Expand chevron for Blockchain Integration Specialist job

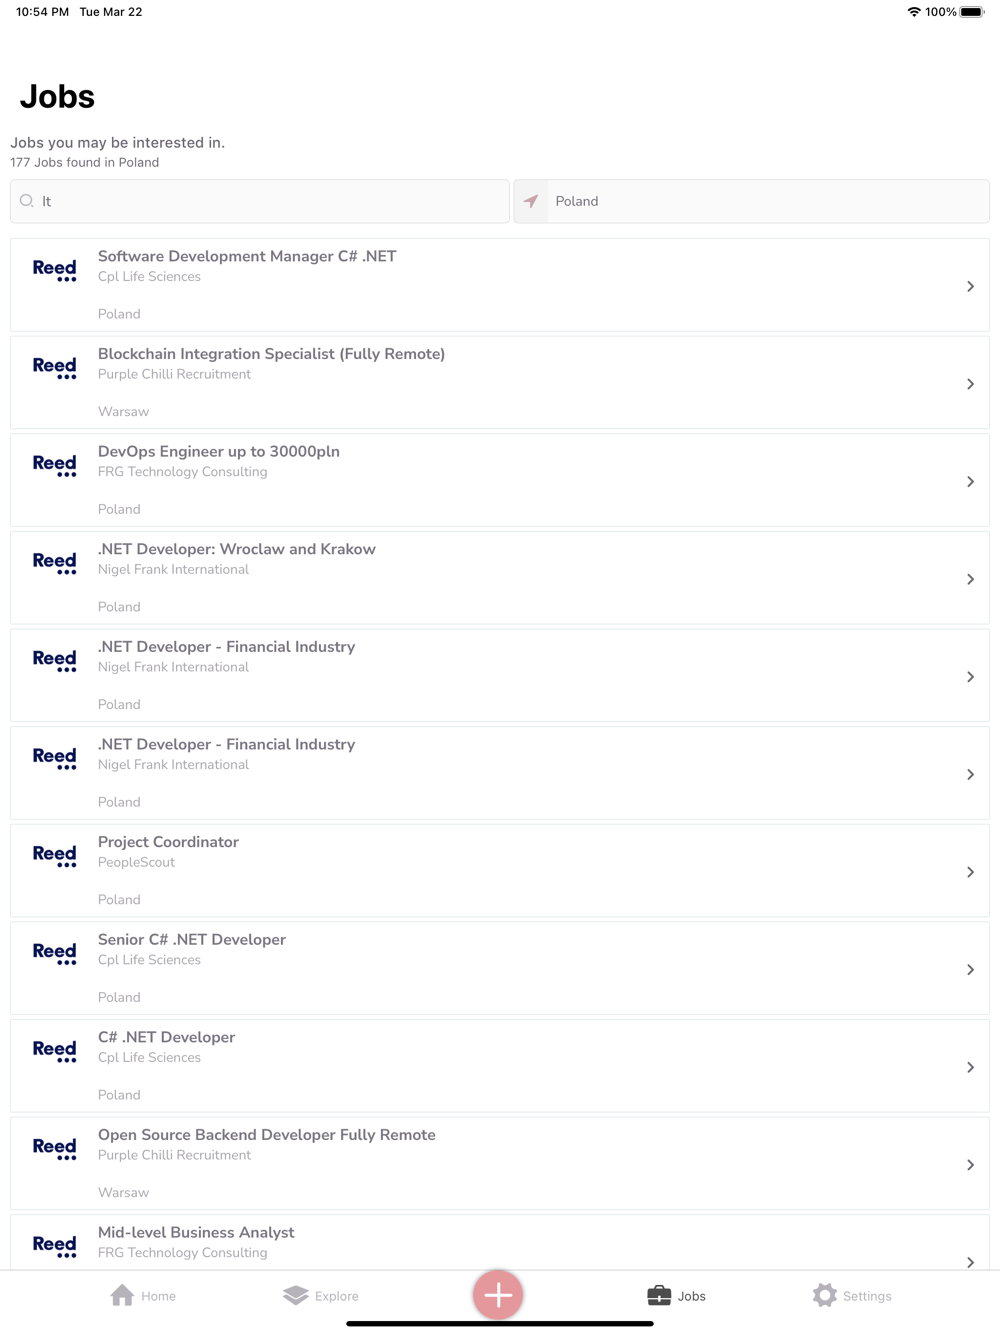click(970, 384)
